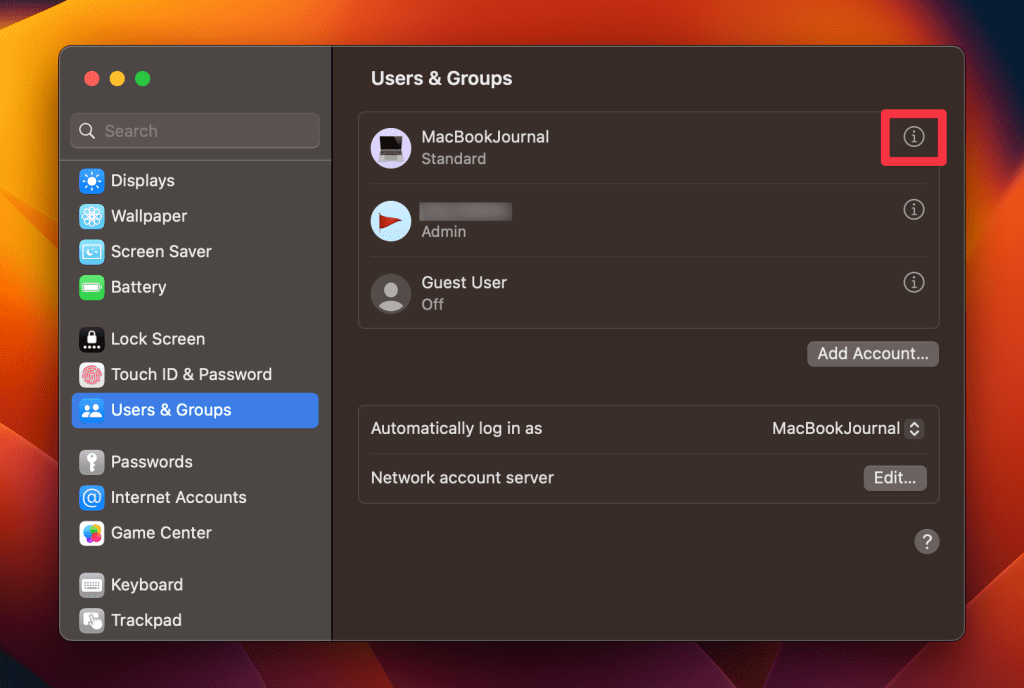1024x688 pixels.
Task: Click the Add Account button
Action: click(872, 354)
